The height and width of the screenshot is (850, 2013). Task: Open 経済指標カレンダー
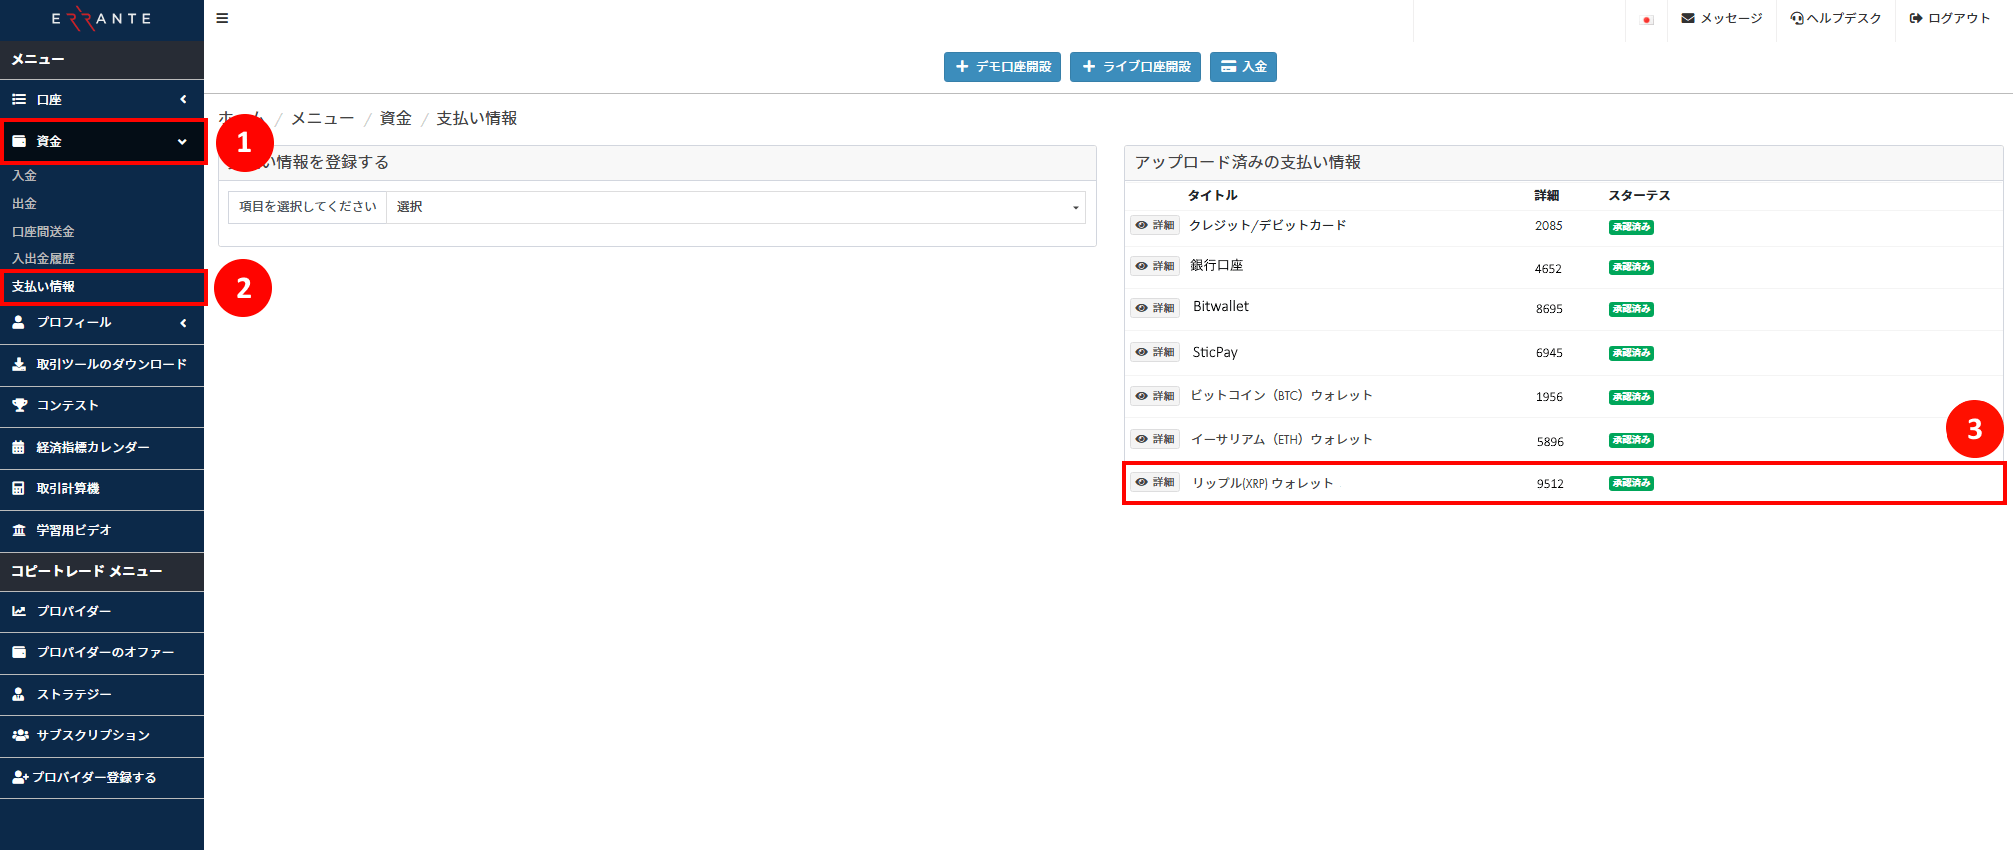coord(102,448)
